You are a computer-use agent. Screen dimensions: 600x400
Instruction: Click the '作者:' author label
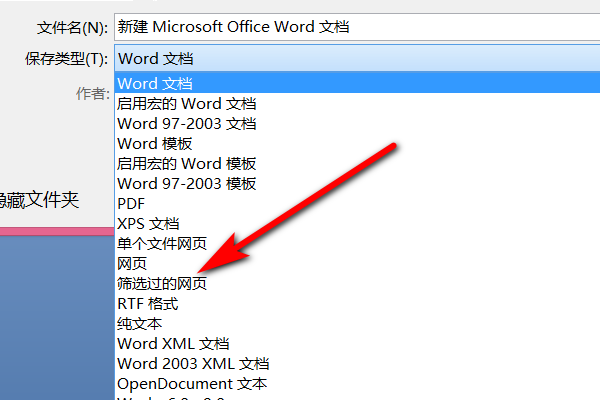click(x=93, y=93)
